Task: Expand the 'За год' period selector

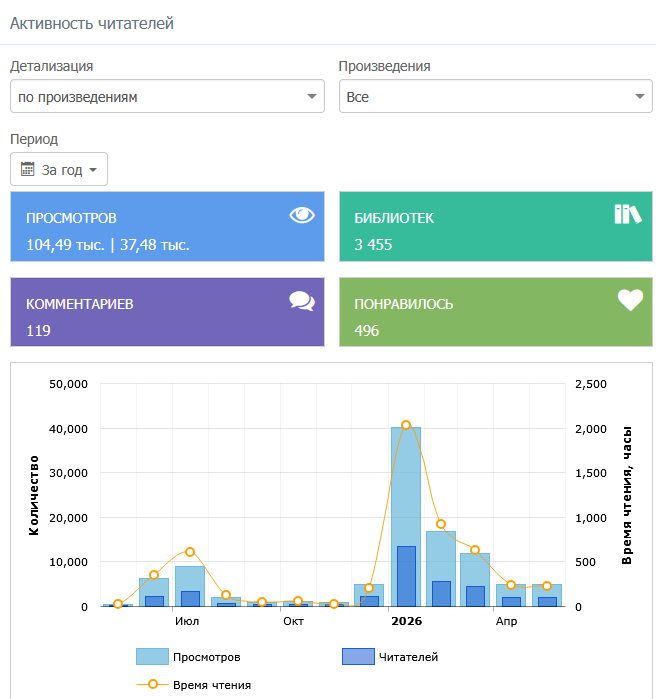Action: pos(59,169)
